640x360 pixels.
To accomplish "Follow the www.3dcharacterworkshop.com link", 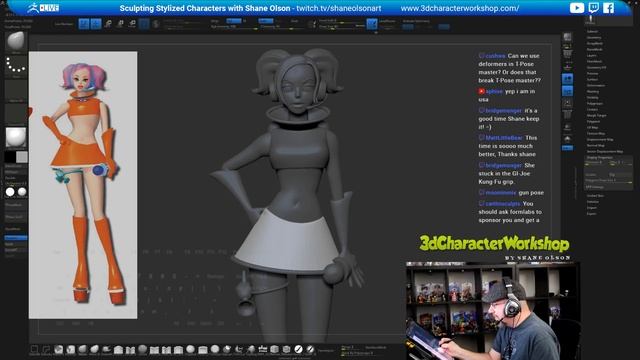I will tap(460, 8).
